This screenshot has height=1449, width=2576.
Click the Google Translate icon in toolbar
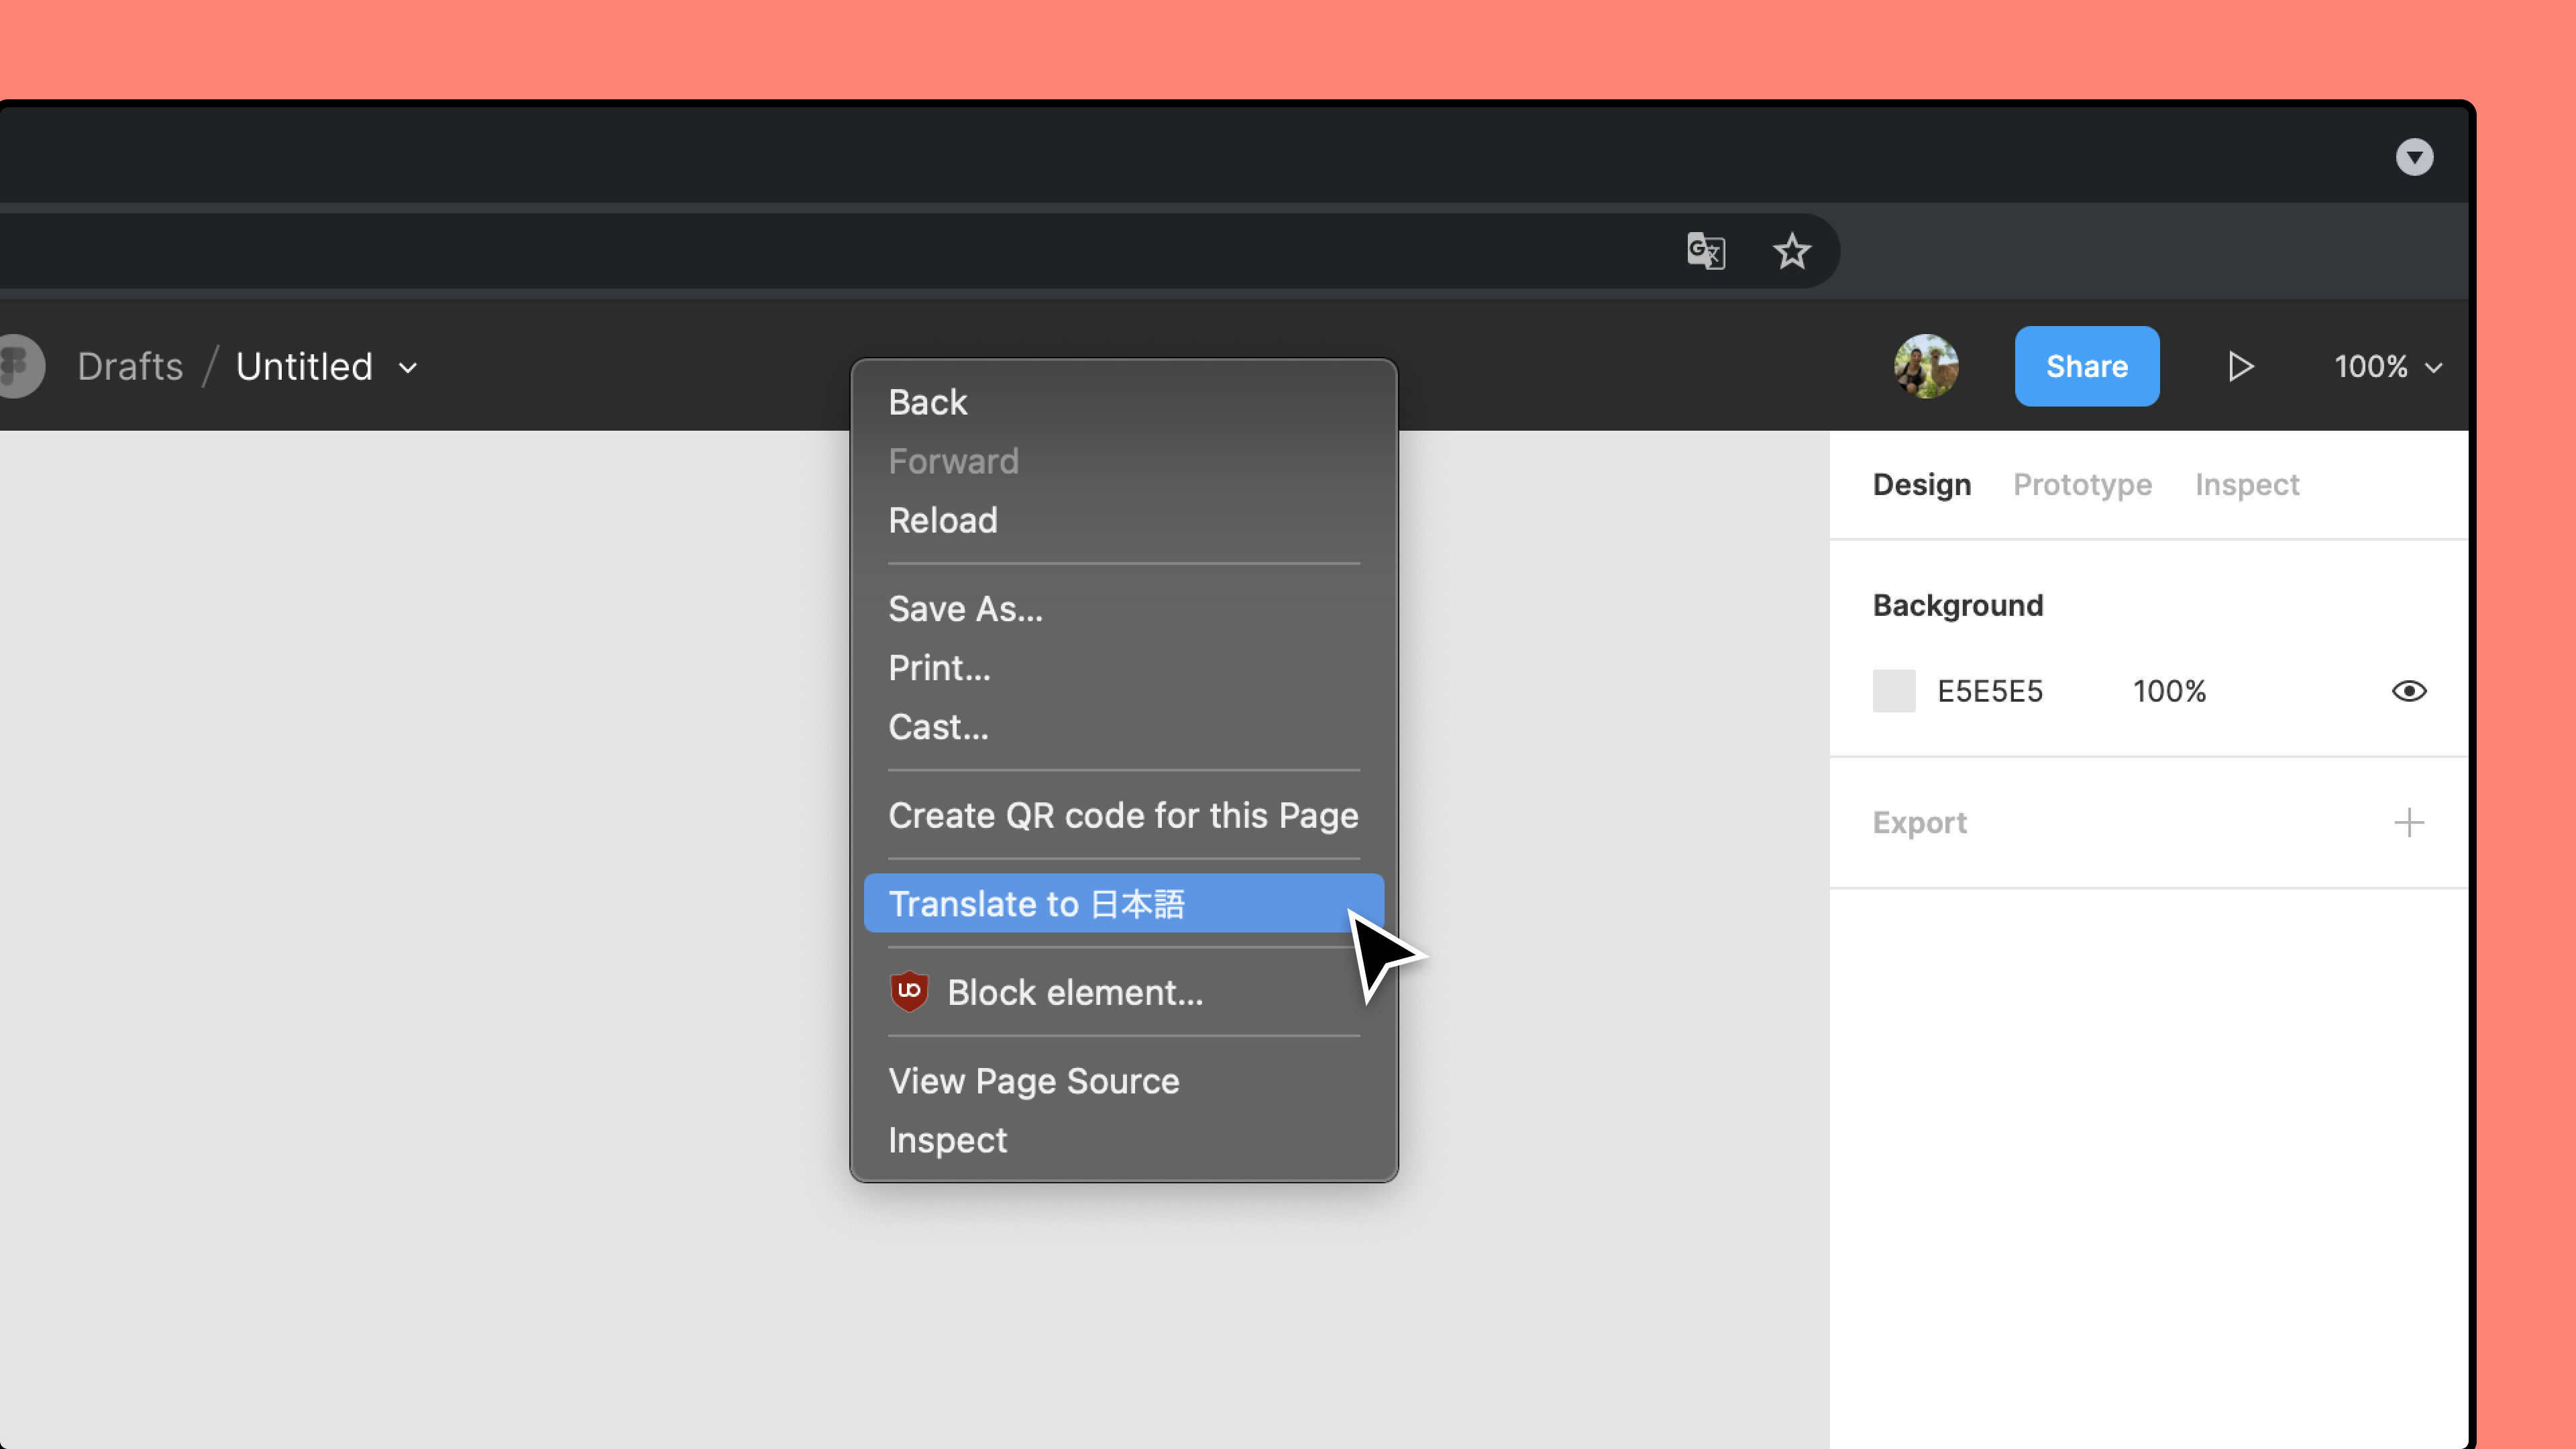(1705, 250)
